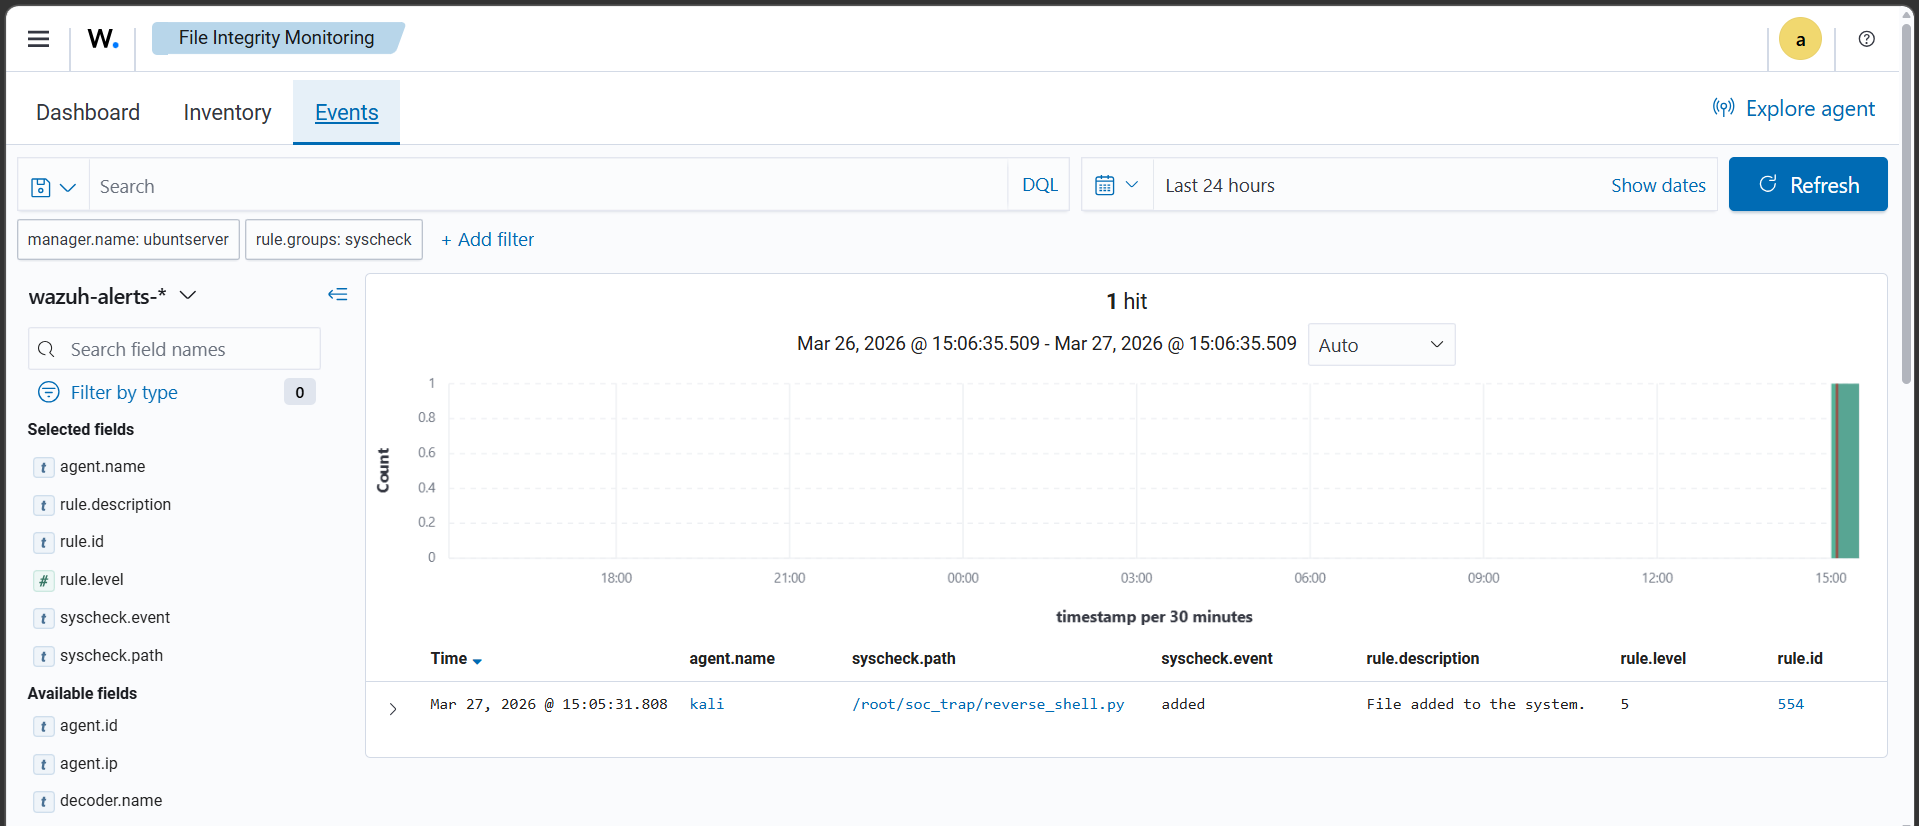This screenshot has width=1919, height=826.
Task: Switch to the Dashboard tab
Action: tap(88, 112)
